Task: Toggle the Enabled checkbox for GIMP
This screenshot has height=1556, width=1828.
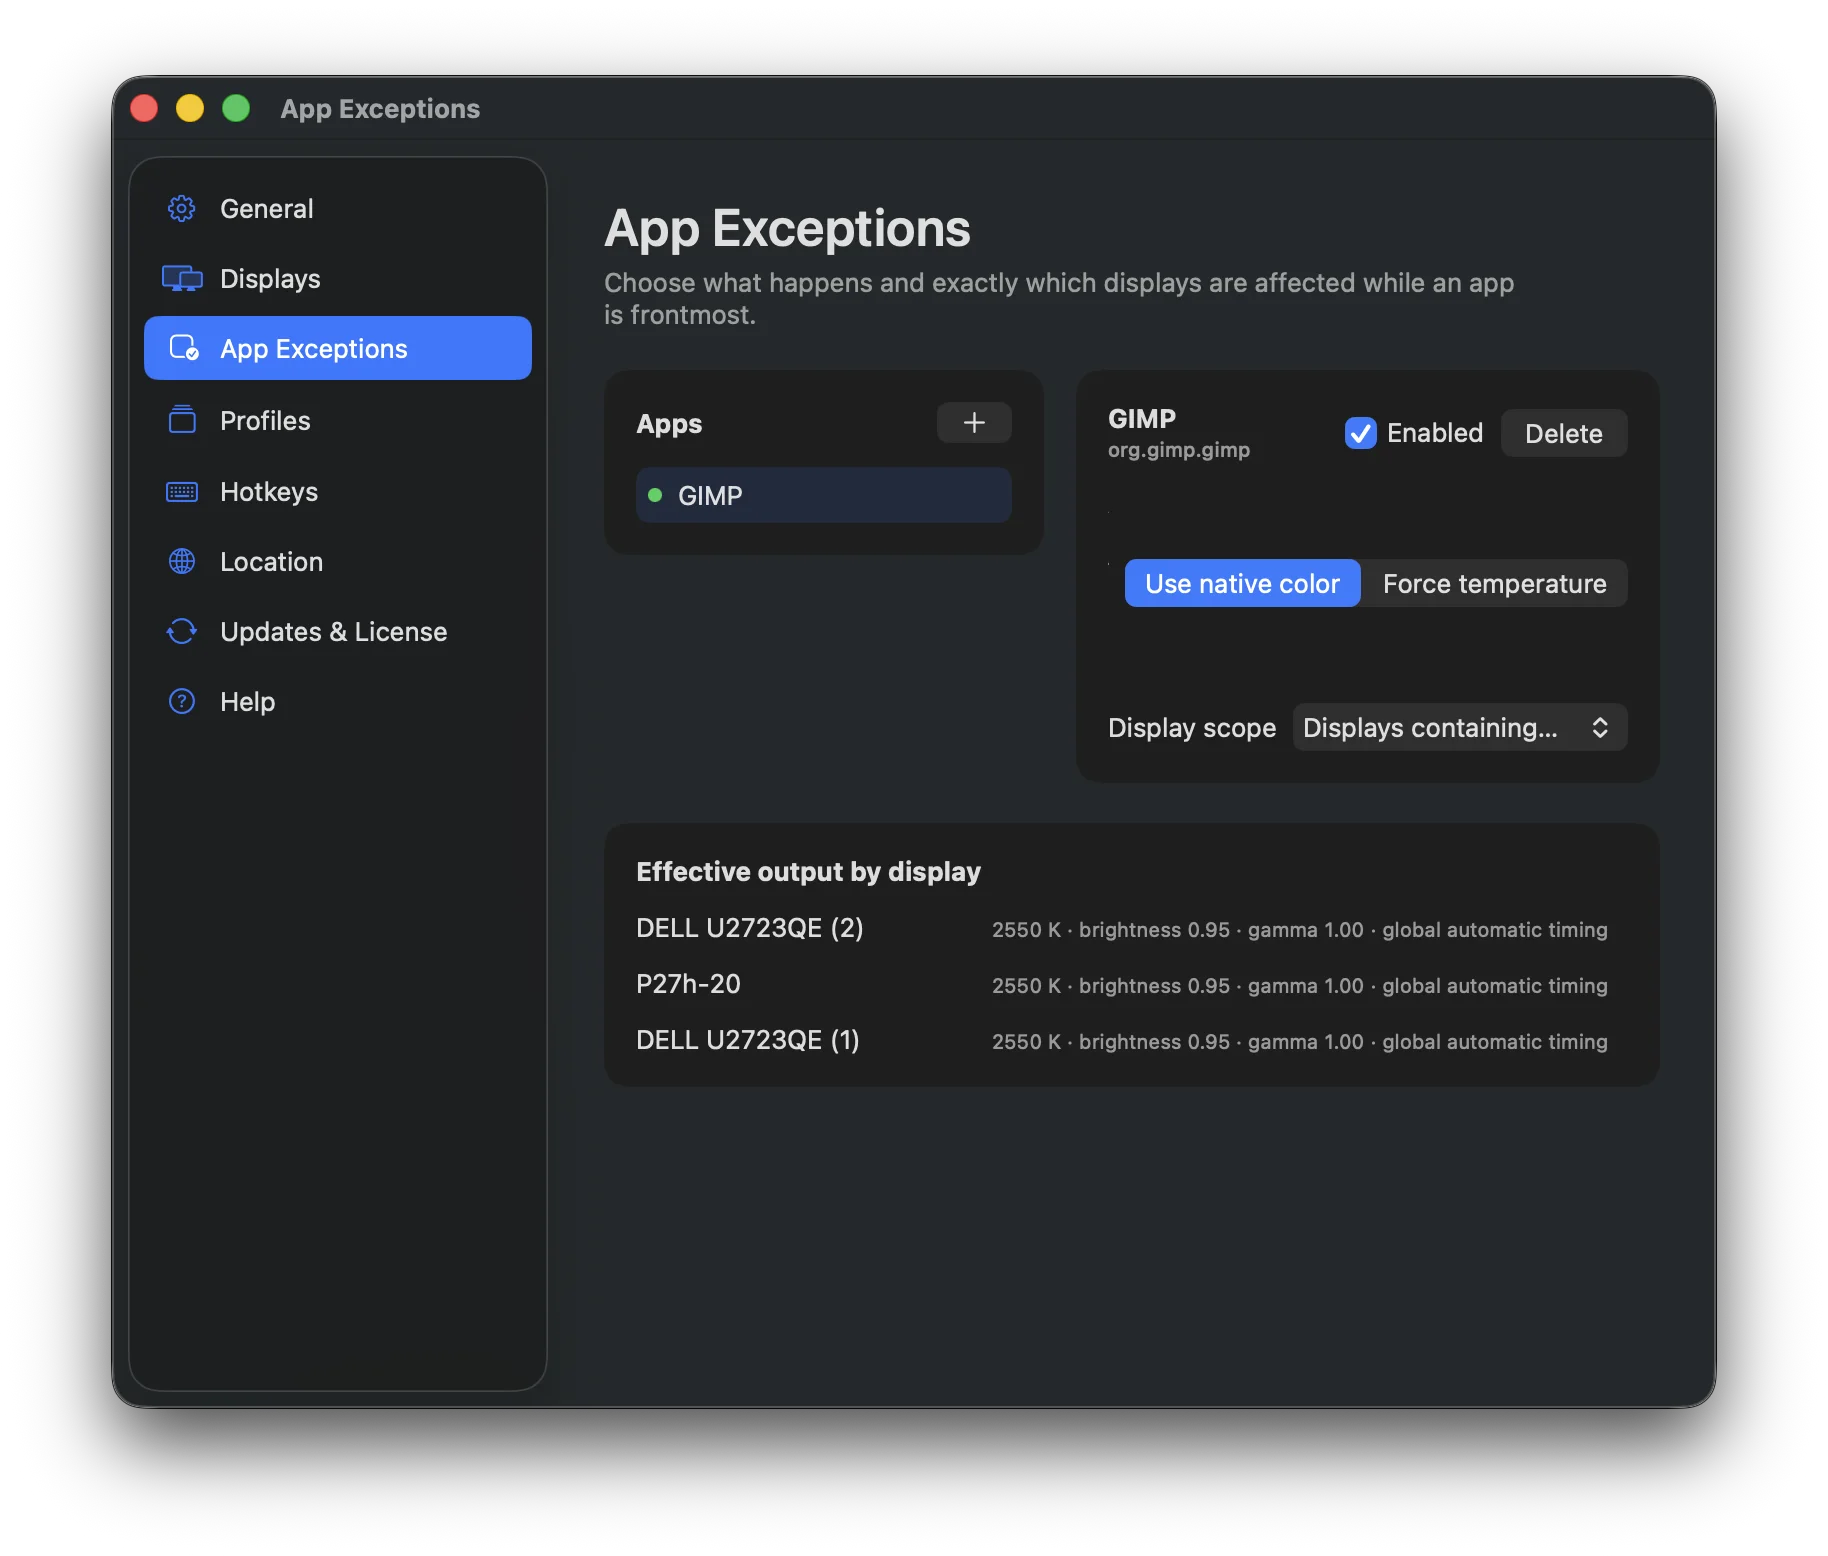Action: (x=1360, y=433)
